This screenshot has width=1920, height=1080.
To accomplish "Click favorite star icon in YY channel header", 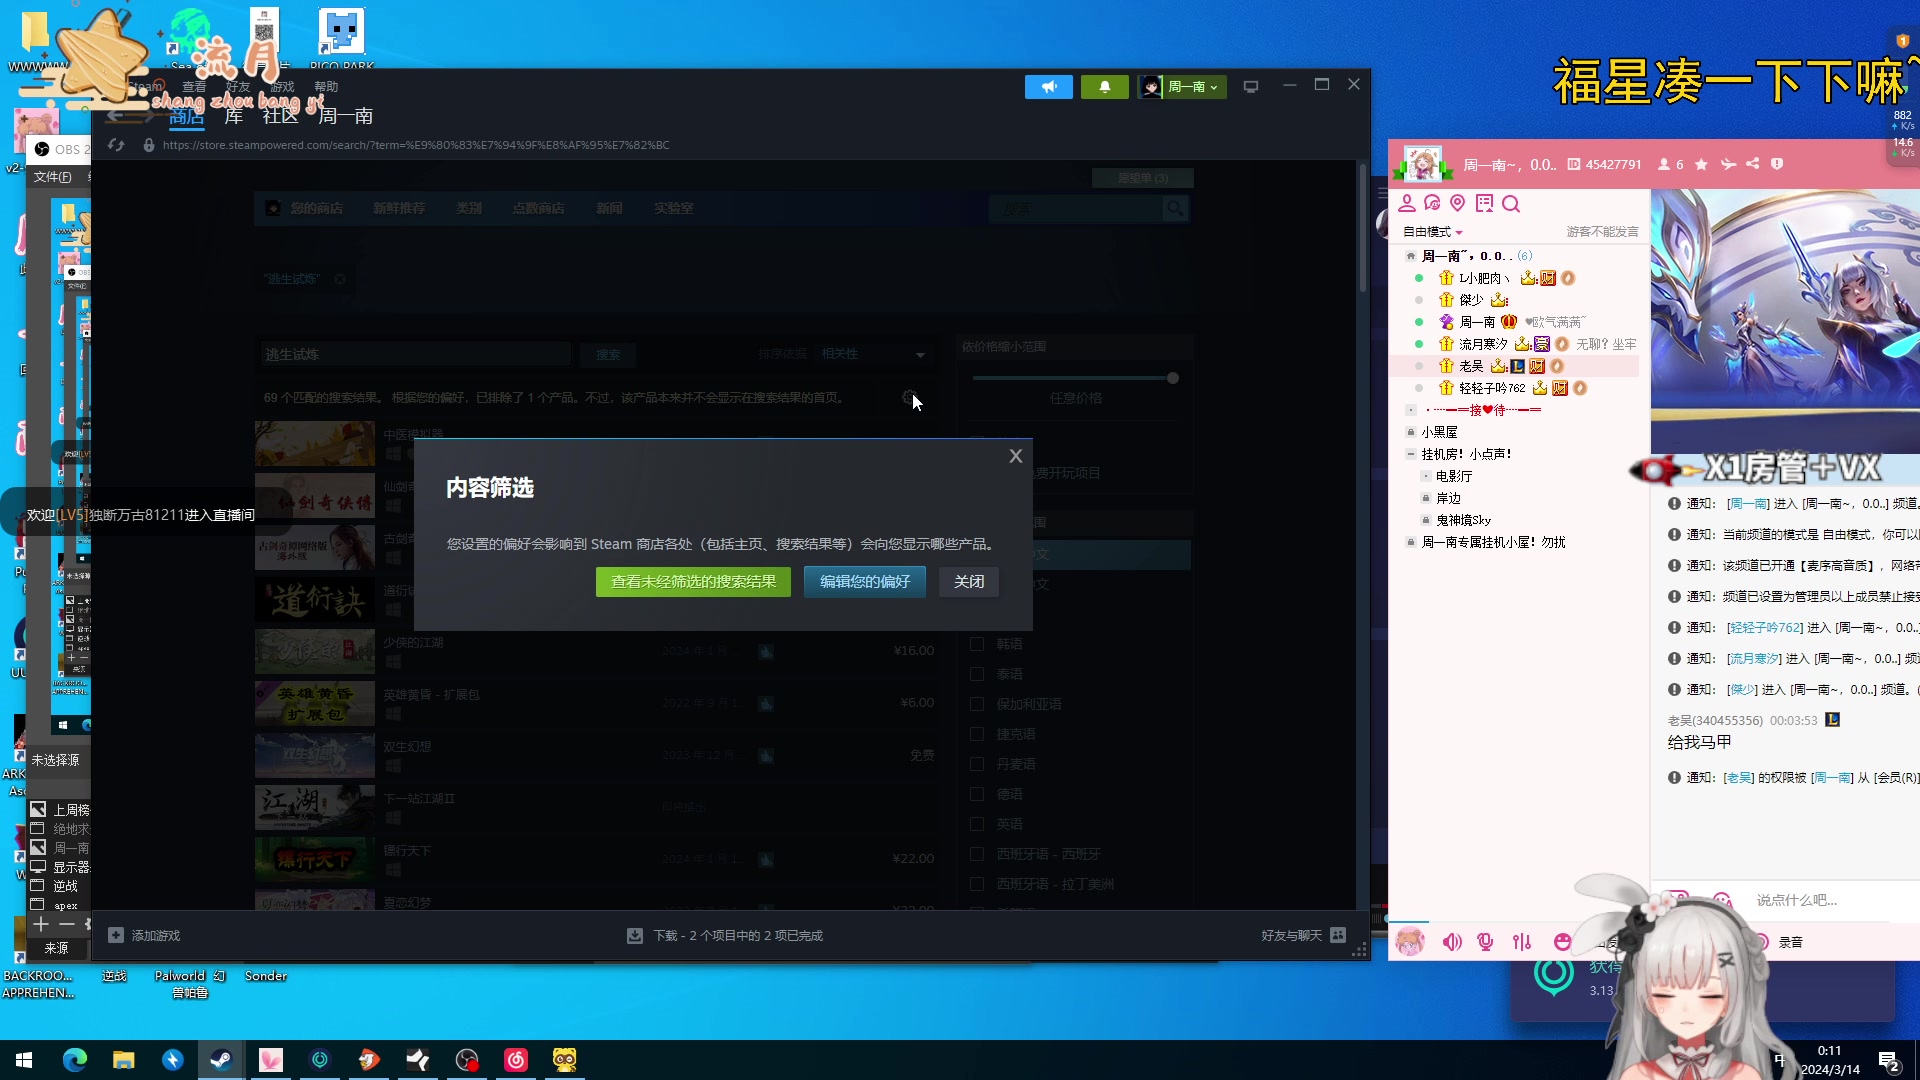I will click(x=1701, y=164).
